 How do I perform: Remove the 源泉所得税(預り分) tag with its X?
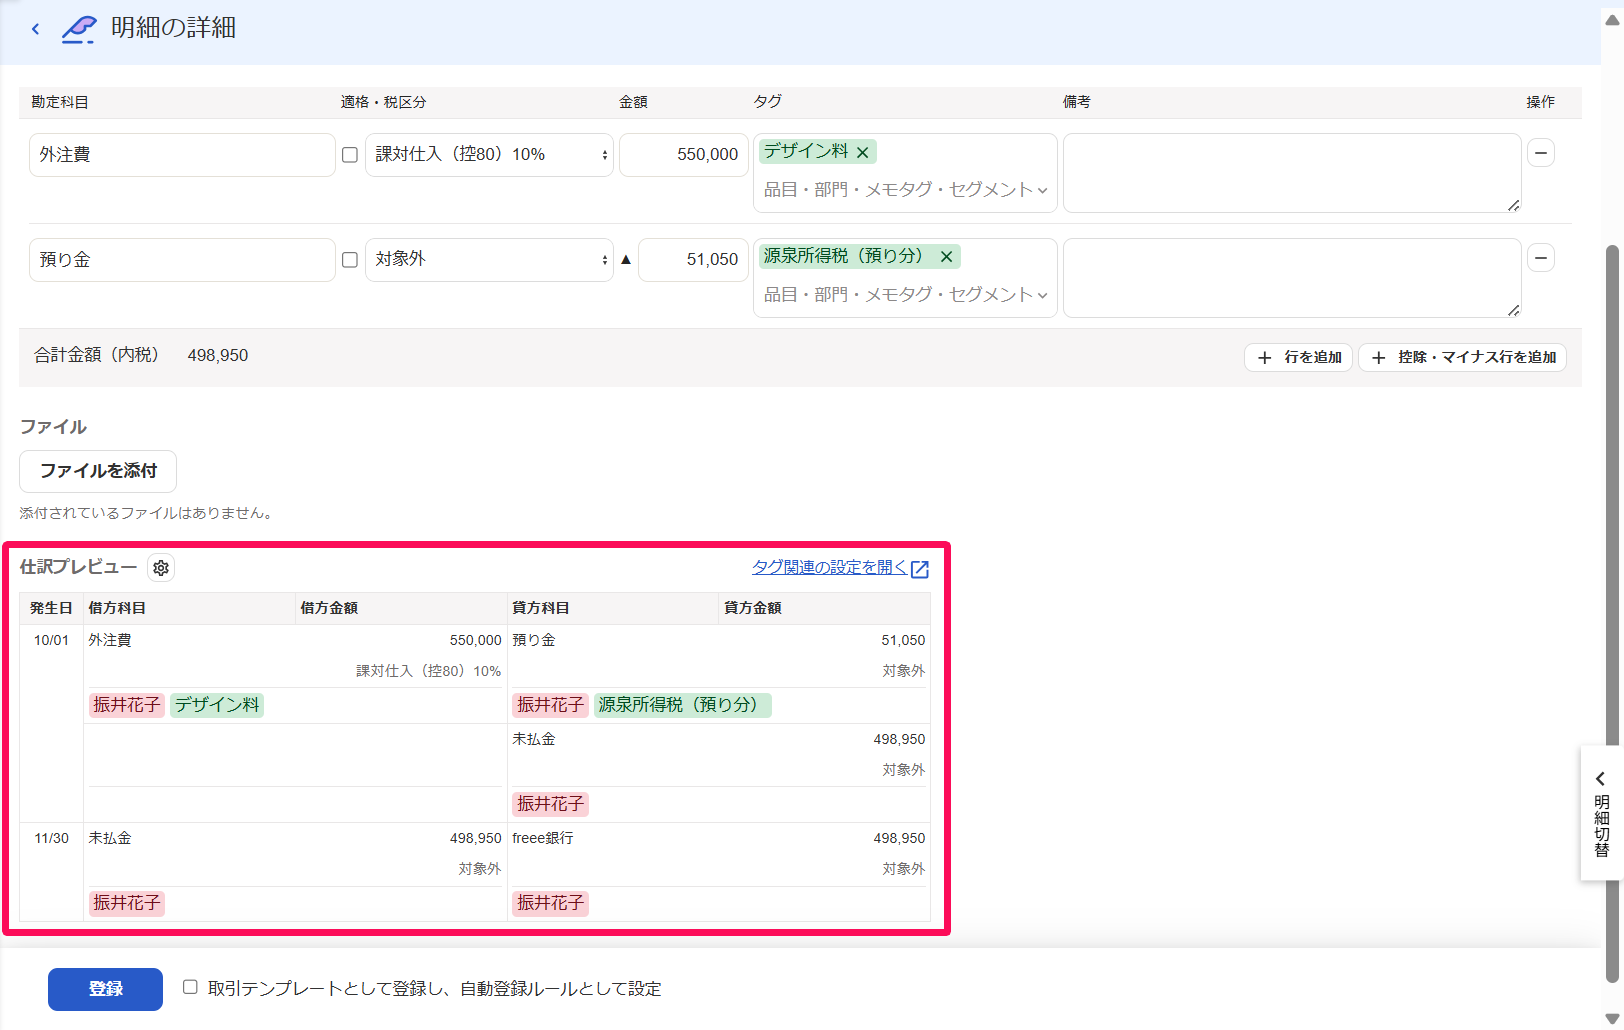(x=946, y=257)
